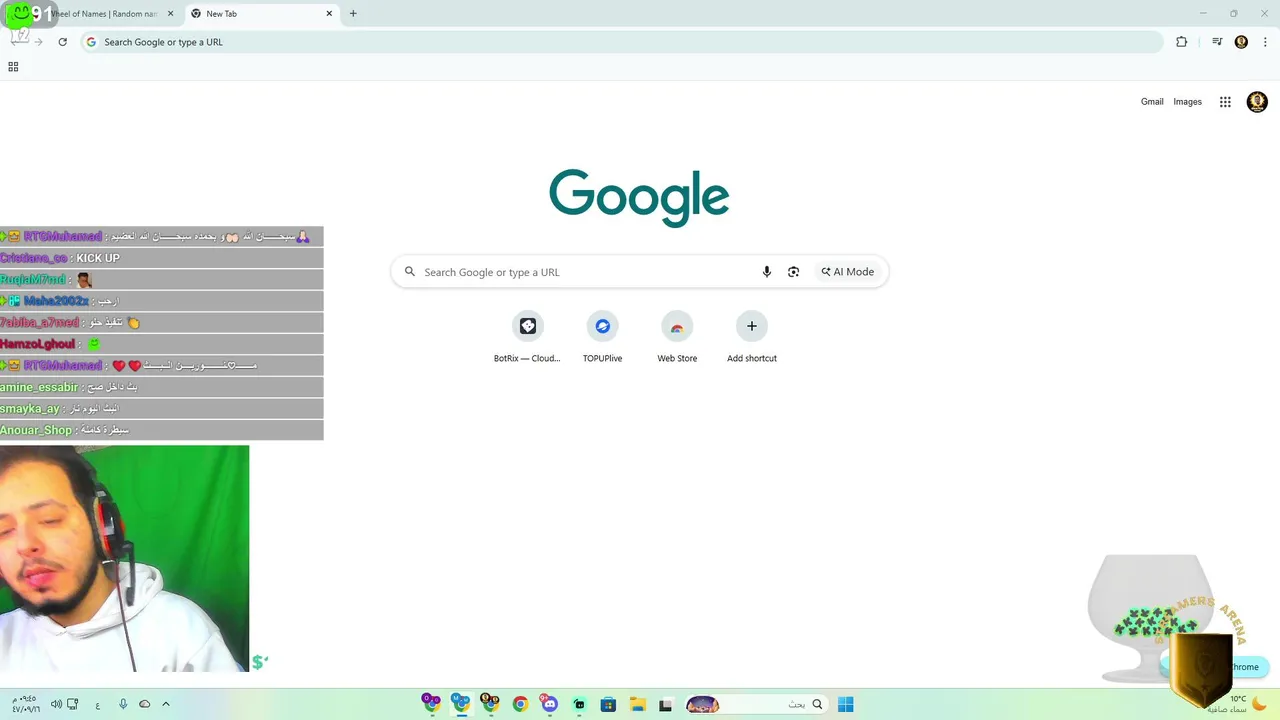Open the Chrome profile avatar in toolbar
This screenshot has width=1280, height=720.
click(1241, 42)
